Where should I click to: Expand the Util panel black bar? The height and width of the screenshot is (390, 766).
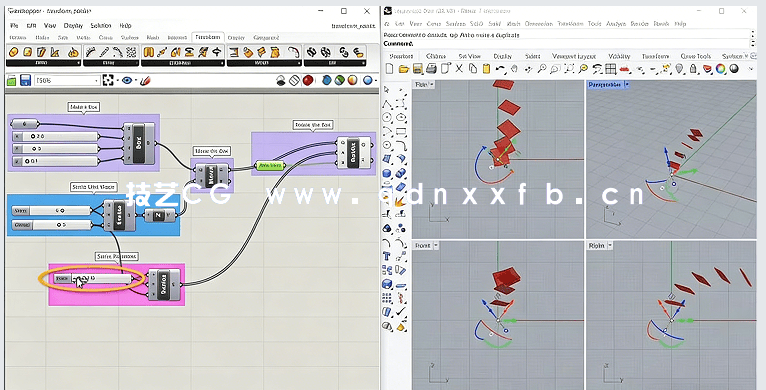click(x=335, y=63)
